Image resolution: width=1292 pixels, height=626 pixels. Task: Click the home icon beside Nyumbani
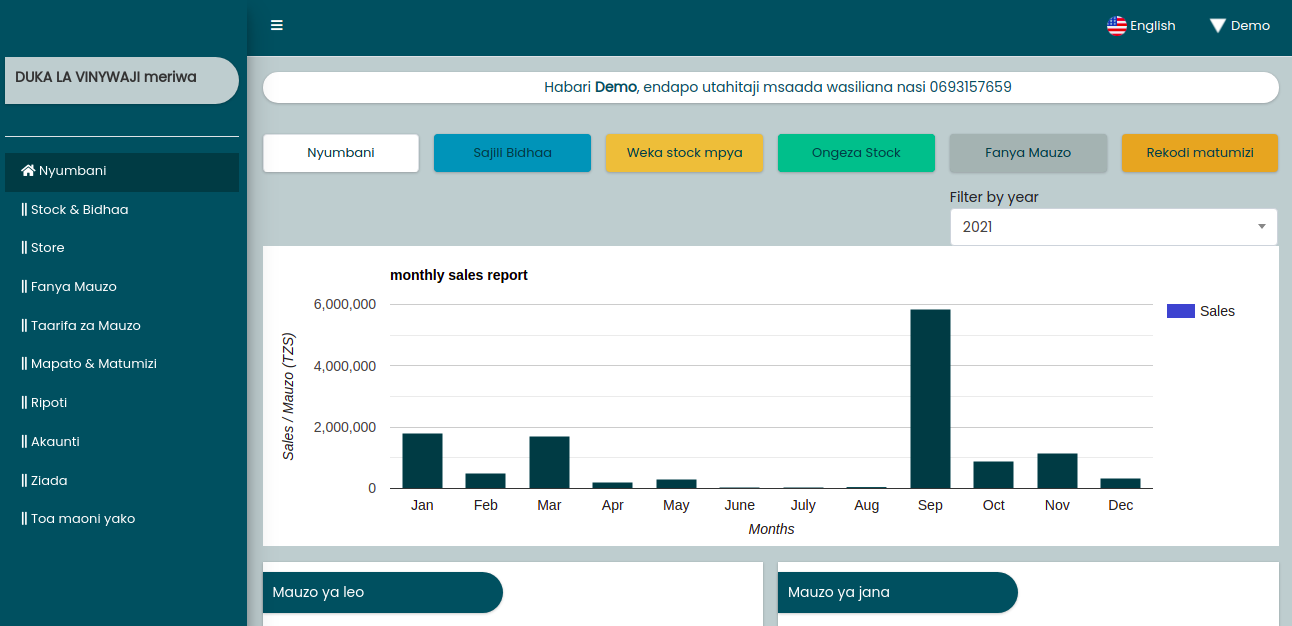click(28, 171)
